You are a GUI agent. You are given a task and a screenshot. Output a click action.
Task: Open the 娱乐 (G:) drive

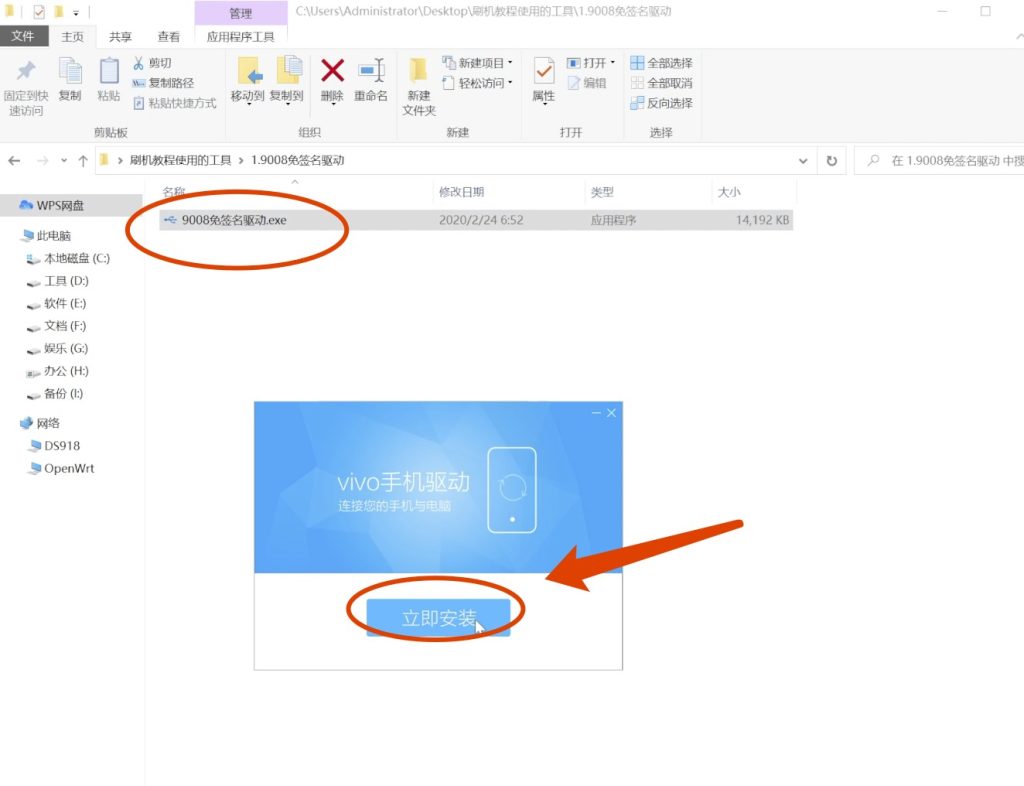coord(66,349)
